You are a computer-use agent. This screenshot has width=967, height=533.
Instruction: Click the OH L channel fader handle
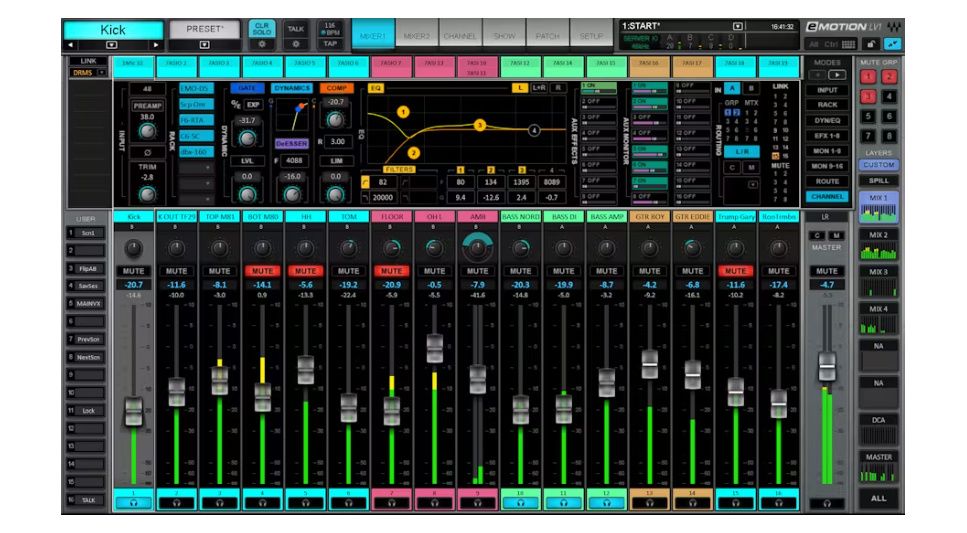point(435,349)
